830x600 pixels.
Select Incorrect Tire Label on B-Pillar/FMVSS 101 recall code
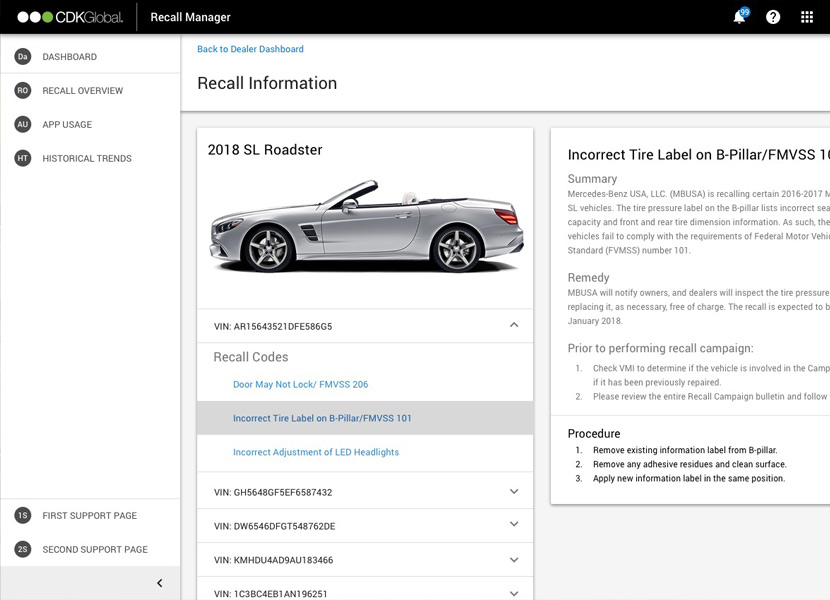pyautogui.click(x=365, y=418)
